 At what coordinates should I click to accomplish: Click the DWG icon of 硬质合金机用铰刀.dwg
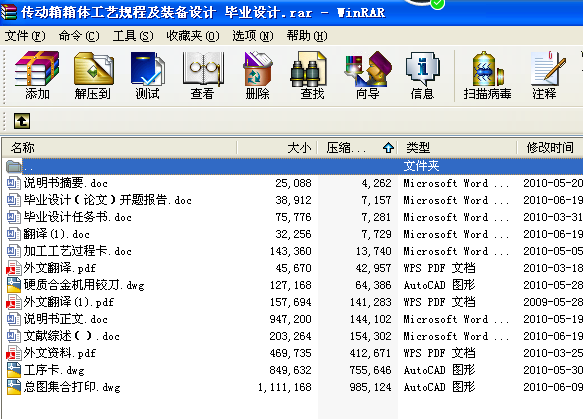coord(13,285)
